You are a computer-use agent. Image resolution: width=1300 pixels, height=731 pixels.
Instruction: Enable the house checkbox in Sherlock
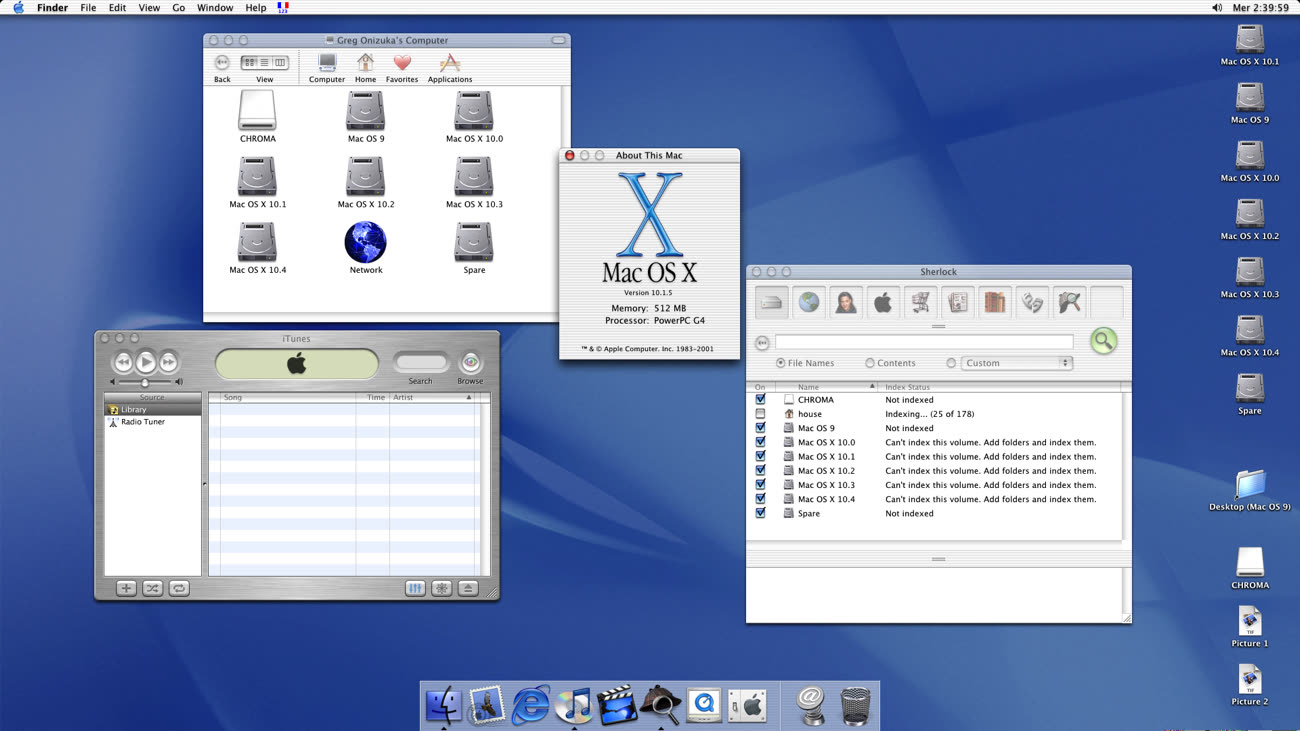click(x=760, y=414)
